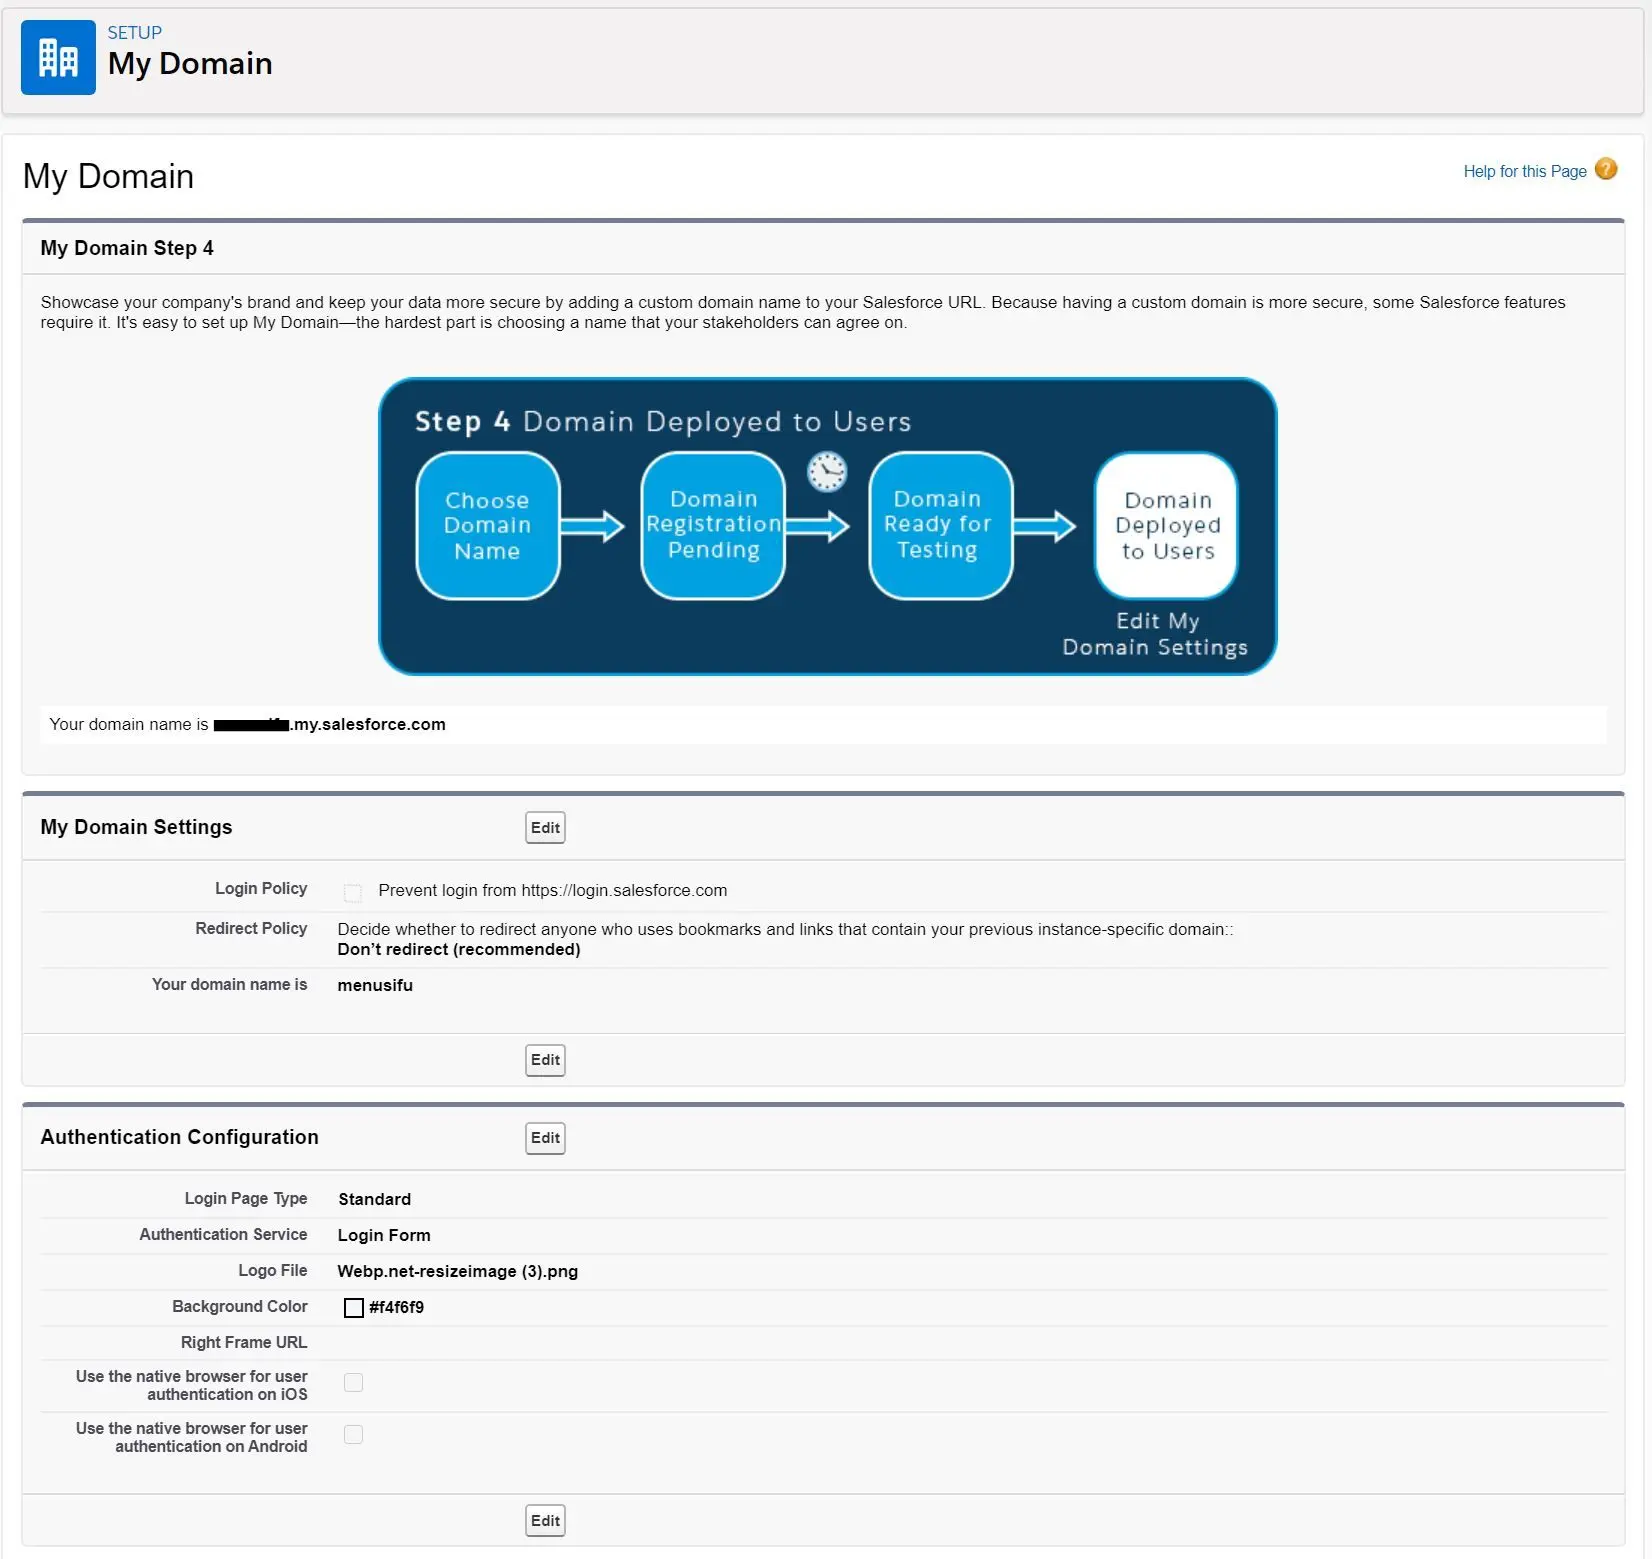
Task: Open Help for this Page link
Action: (1525, 171)
